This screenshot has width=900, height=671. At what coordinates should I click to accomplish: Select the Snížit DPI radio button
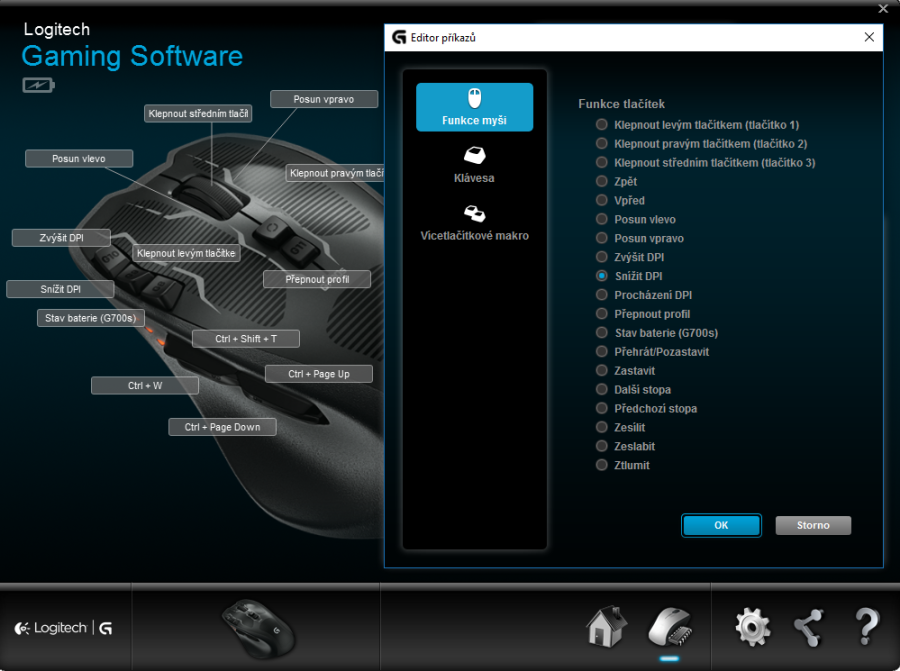point(602,276)
